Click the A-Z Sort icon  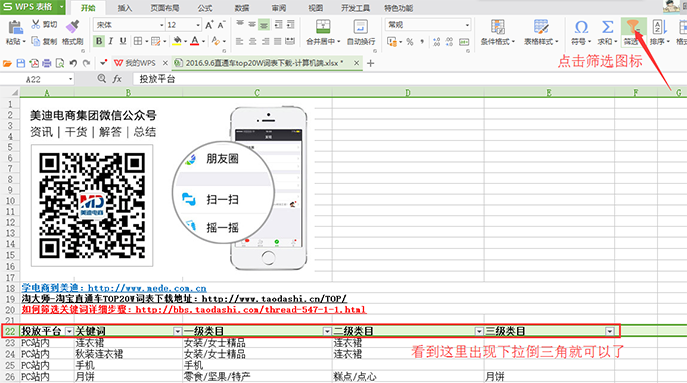click(x=659, y=27)
